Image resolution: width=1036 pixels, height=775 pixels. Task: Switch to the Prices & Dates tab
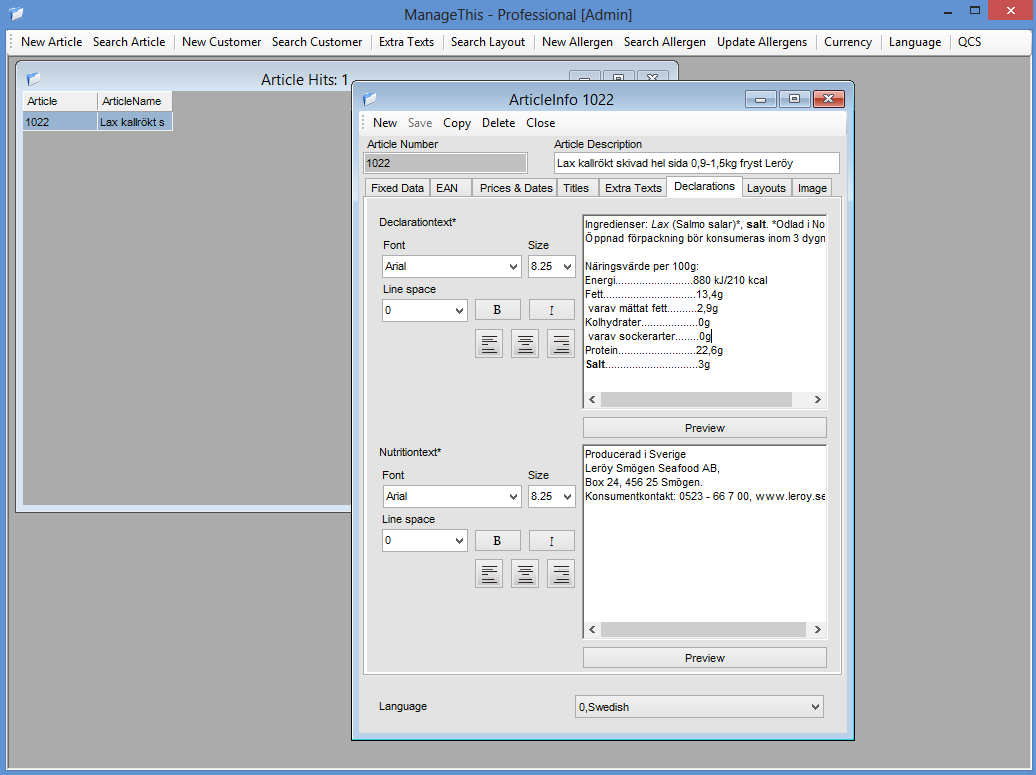[x=515, y=188]
